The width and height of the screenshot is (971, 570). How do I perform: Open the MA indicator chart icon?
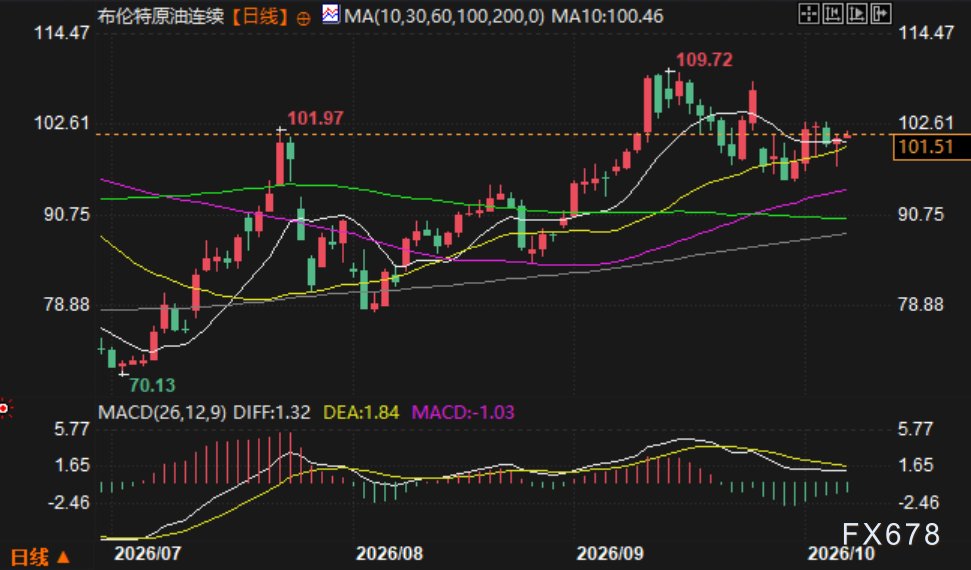click(331, 14)
